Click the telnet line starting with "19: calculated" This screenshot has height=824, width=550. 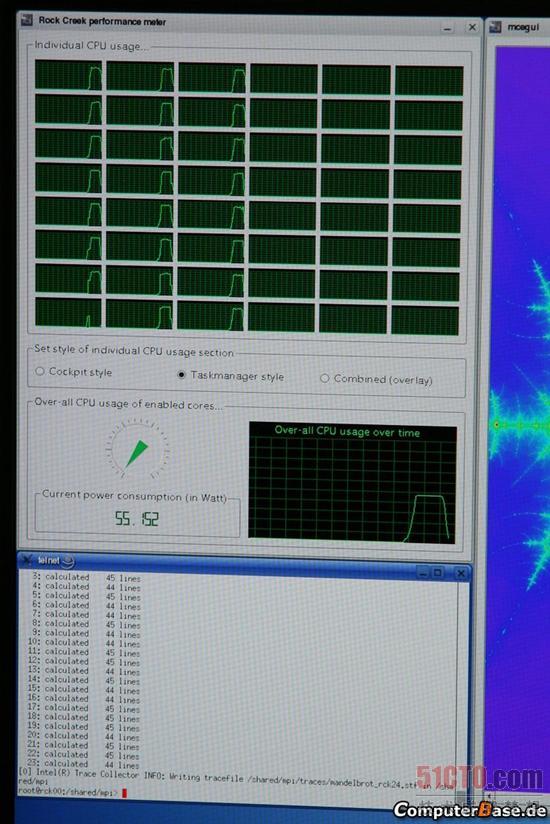pyautogui.click(x=84, y=727)
